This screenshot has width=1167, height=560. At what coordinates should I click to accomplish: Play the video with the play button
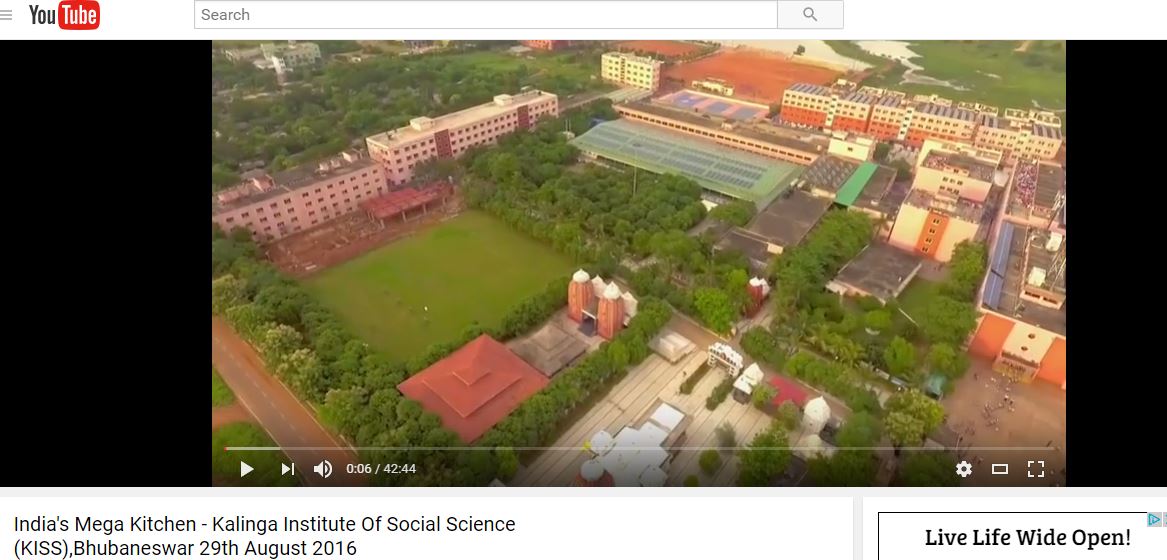(246, 468)
